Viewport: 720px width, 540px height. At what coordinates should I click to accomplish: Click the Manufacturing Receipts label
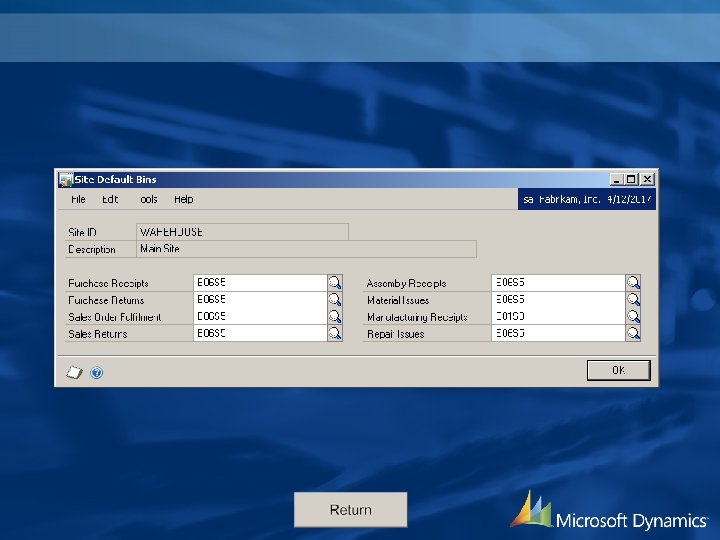(x=417, y=317)
